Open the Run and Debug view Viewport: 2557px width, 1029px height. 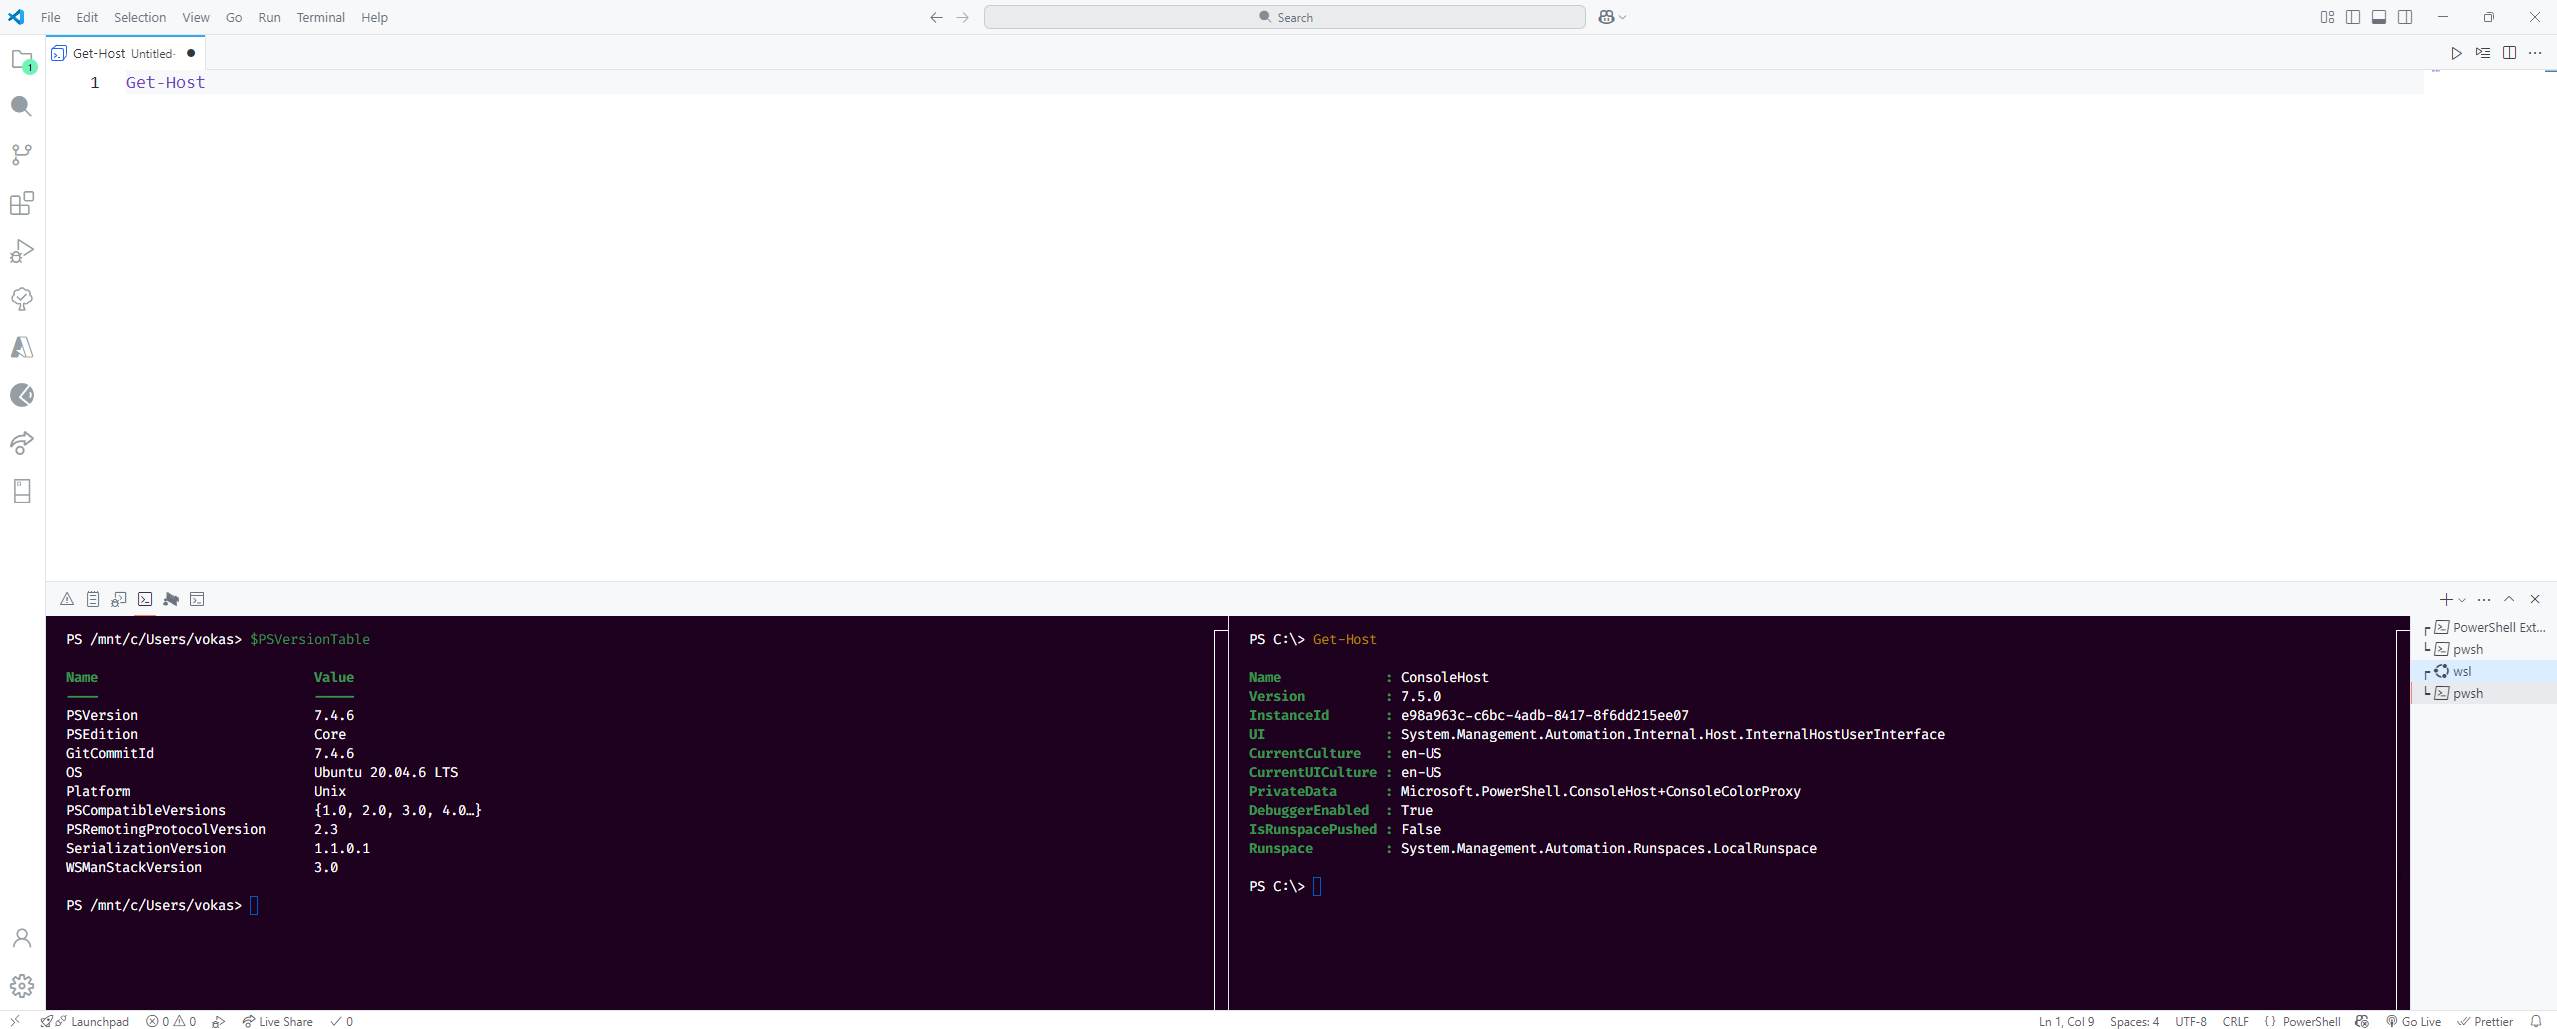22,251
